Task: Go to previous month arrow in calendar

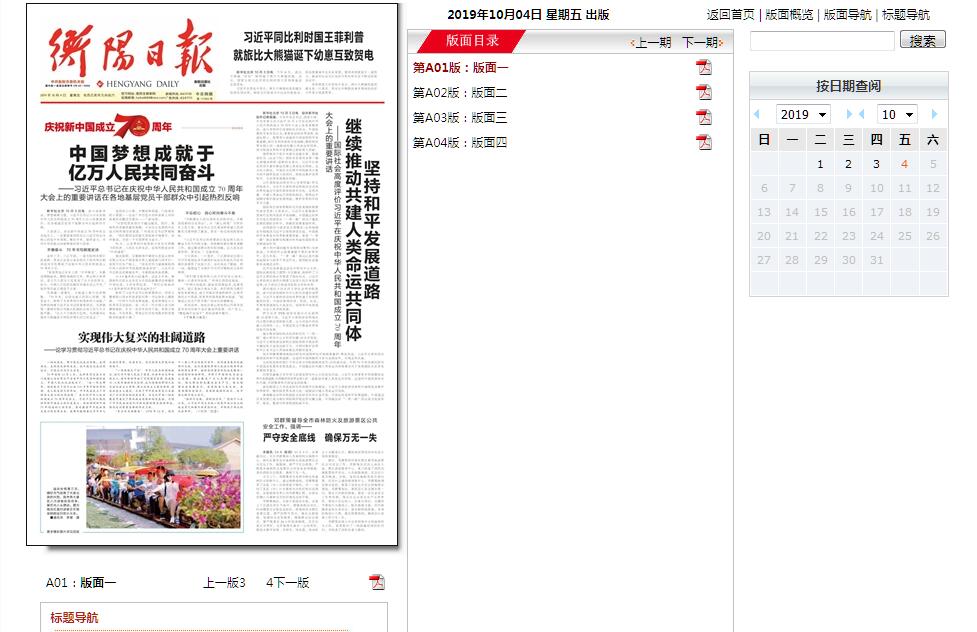Action: point(862,114)
